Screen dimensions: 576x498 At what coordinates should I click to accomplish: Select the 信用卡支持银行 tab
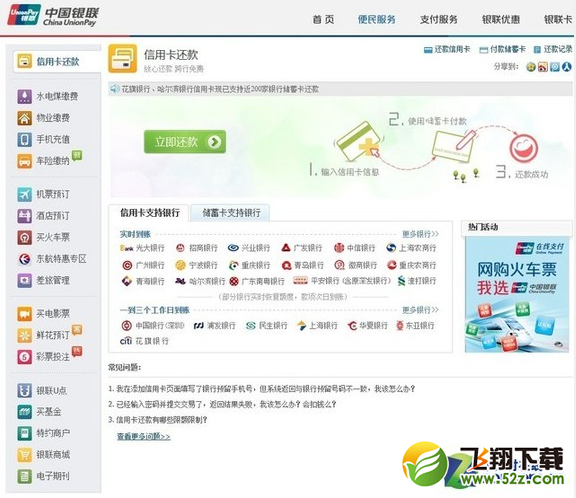pos(150,213)
